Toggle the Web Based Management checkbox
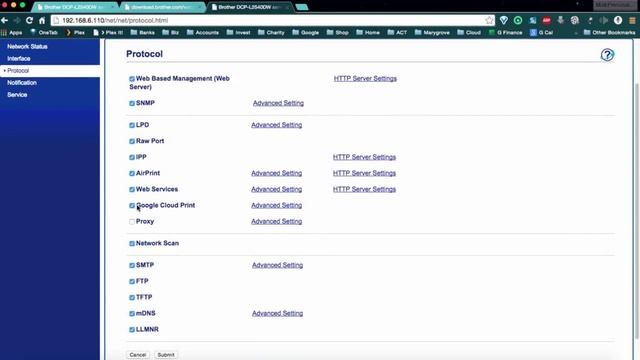Viewport: 640px width, 360px height. point(132,79)
